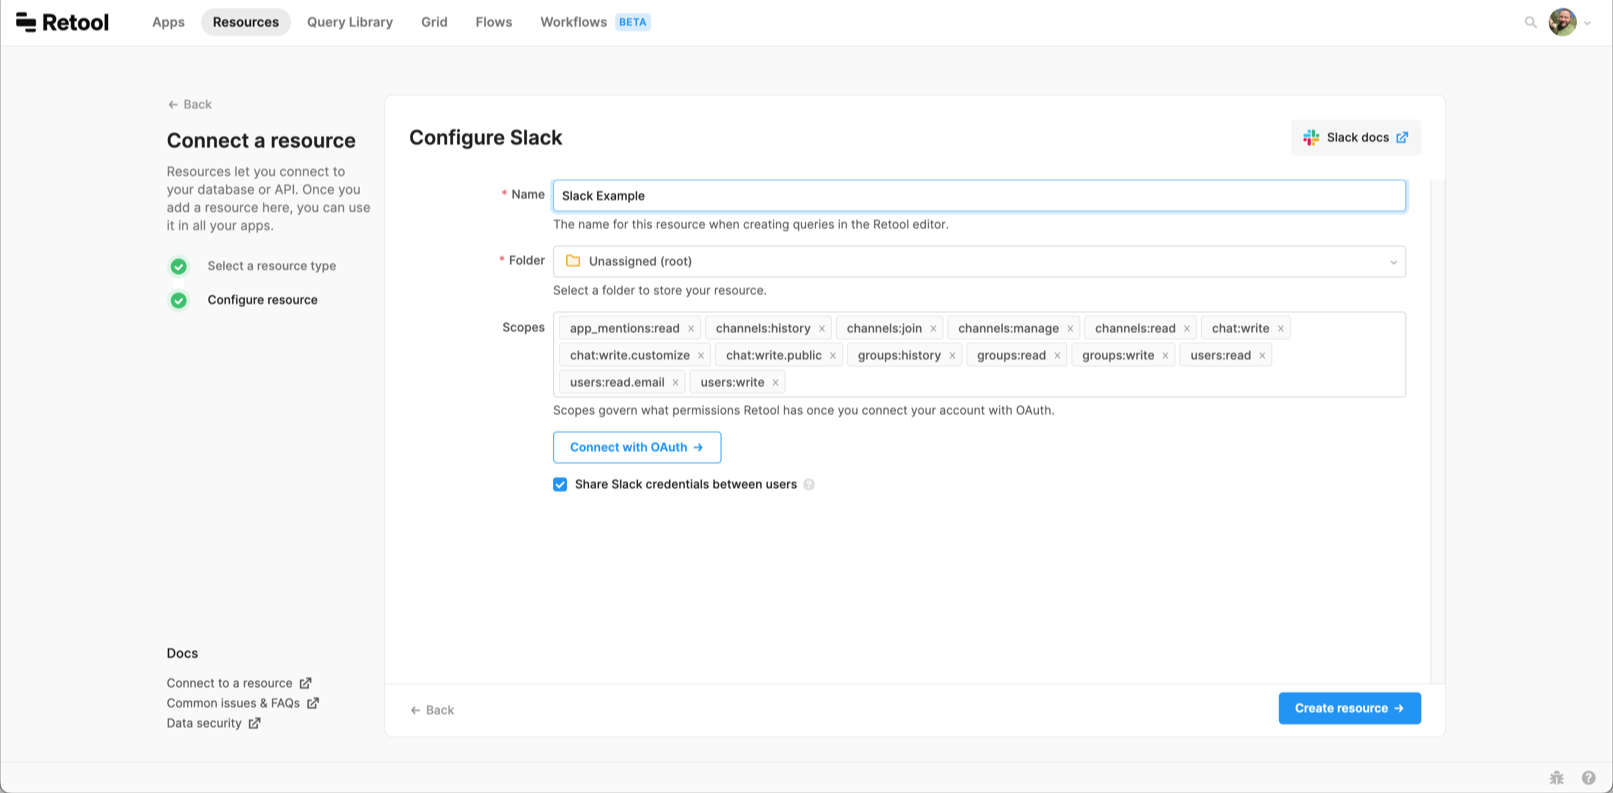Remove the chat:write.public scope
The width and height of the screenshot is (1613, 793).
tap(833, 356)
